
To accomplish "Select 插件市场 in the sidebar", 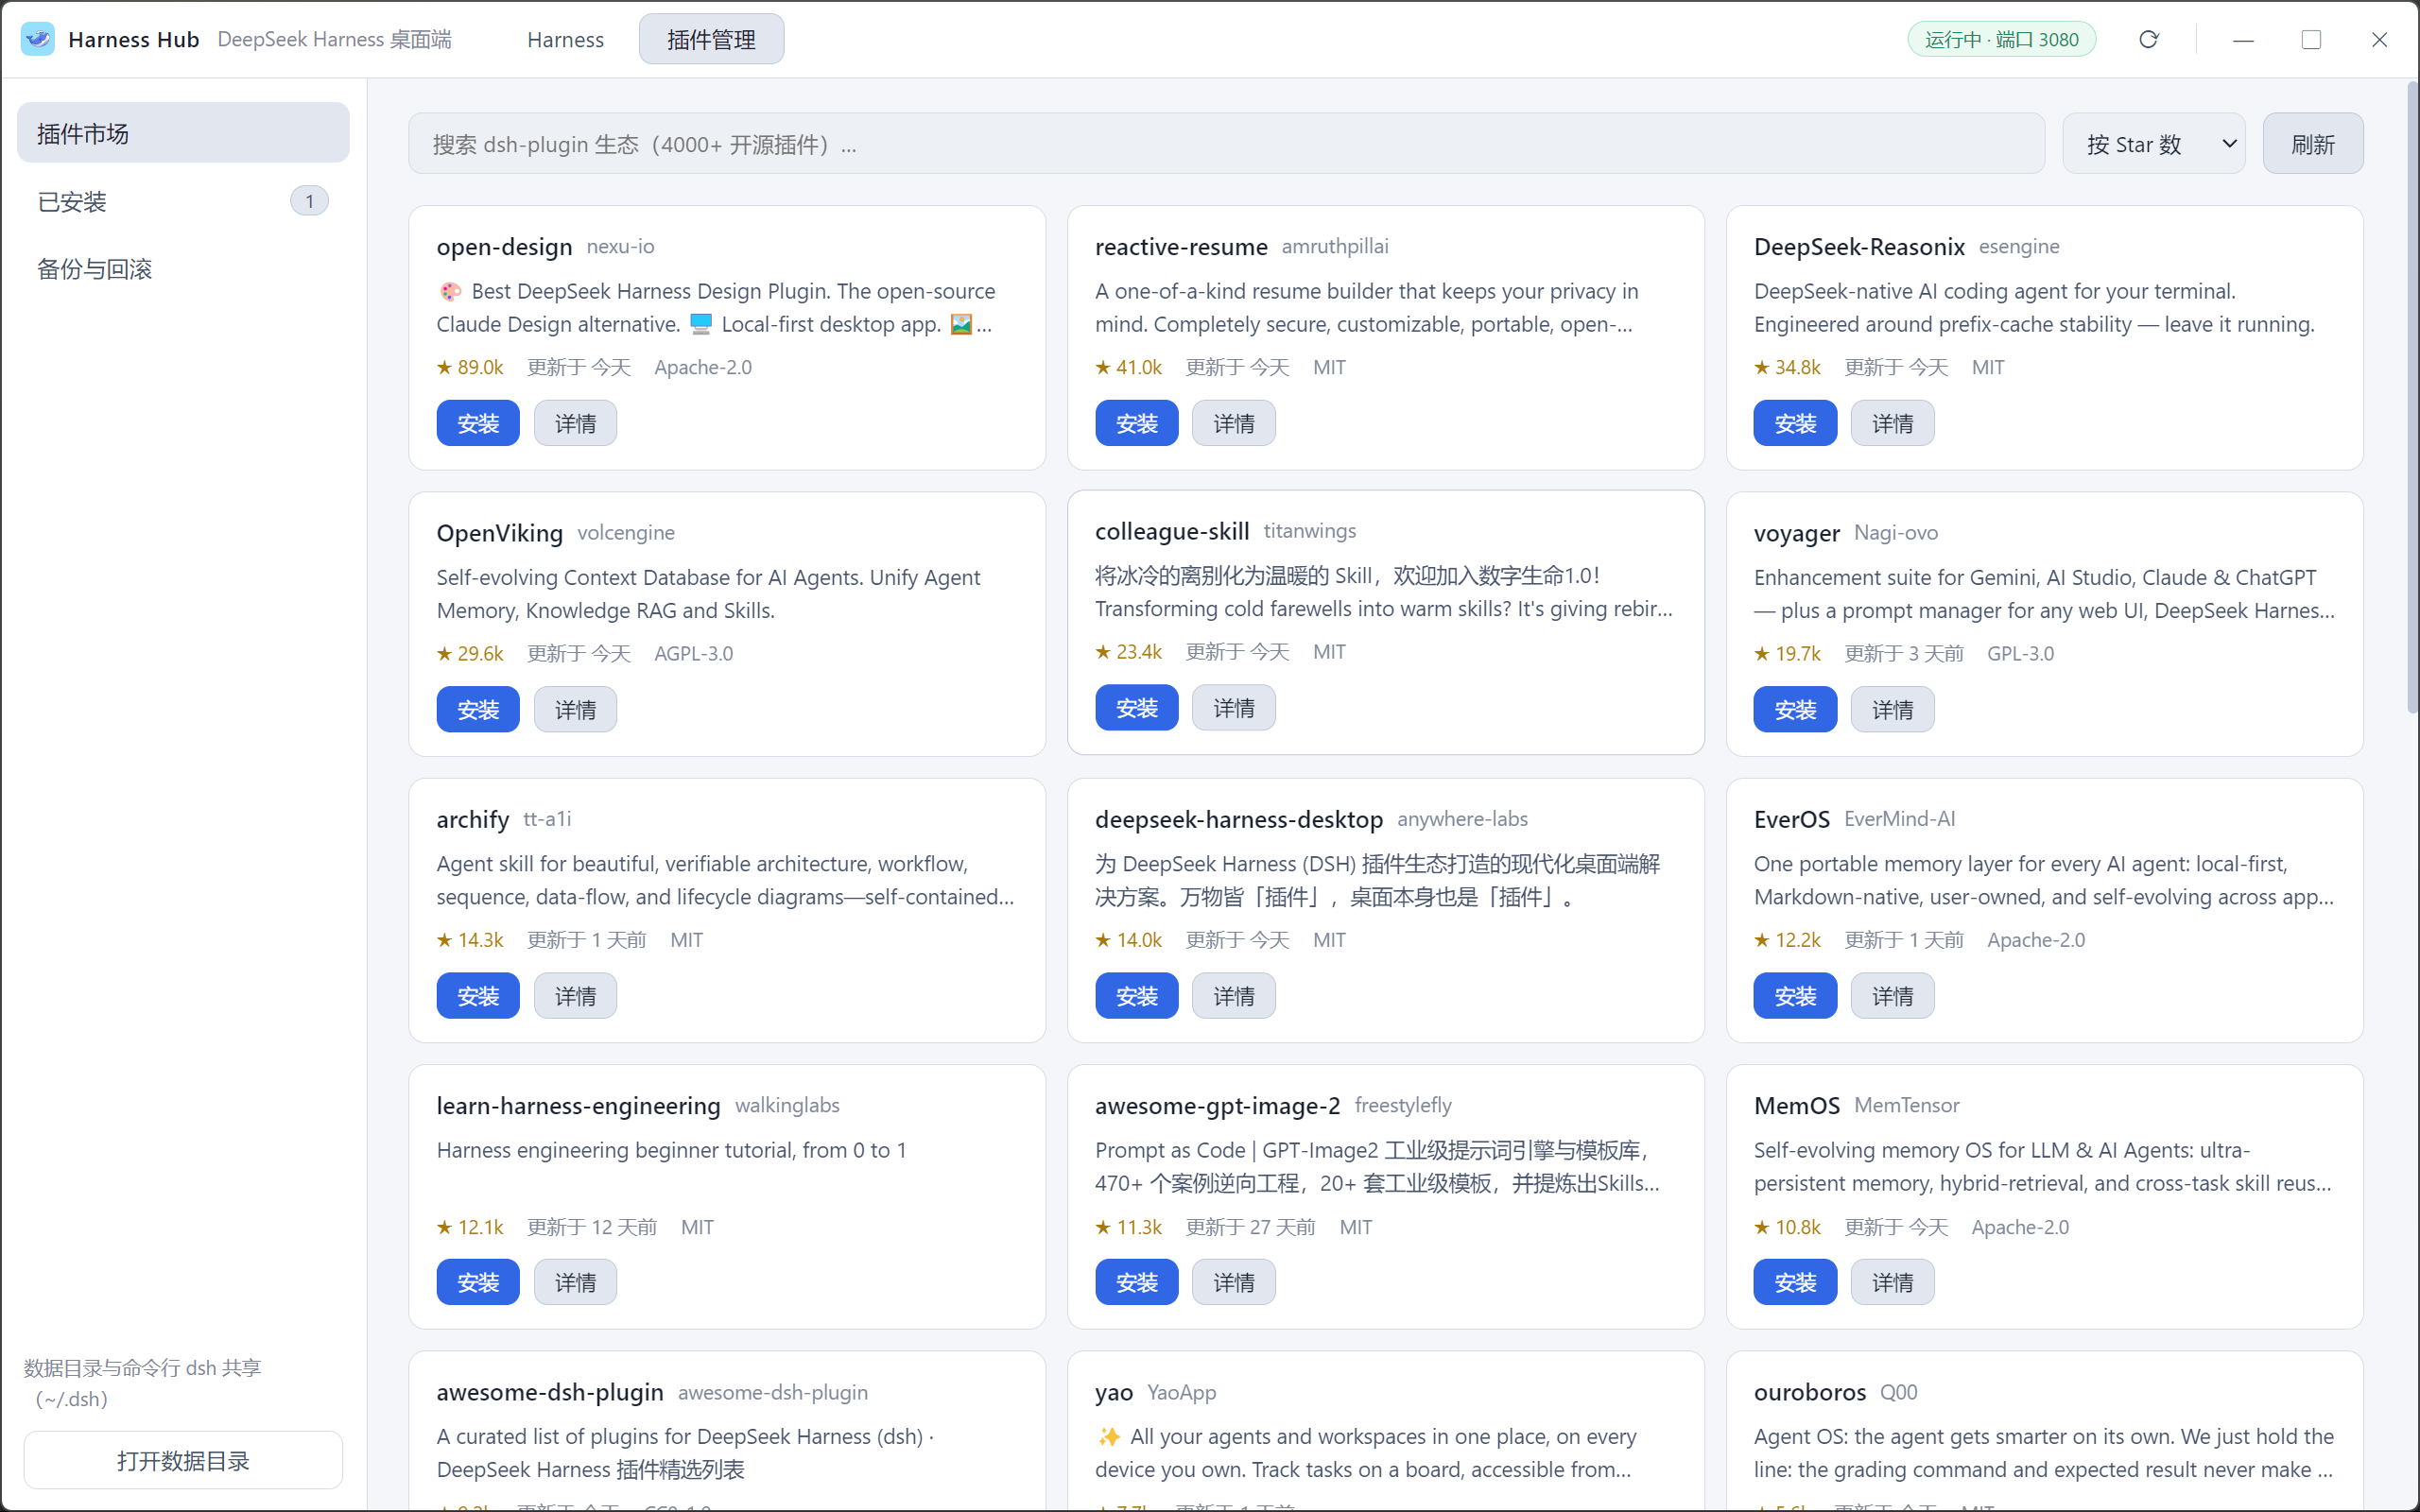I will 183,133.
